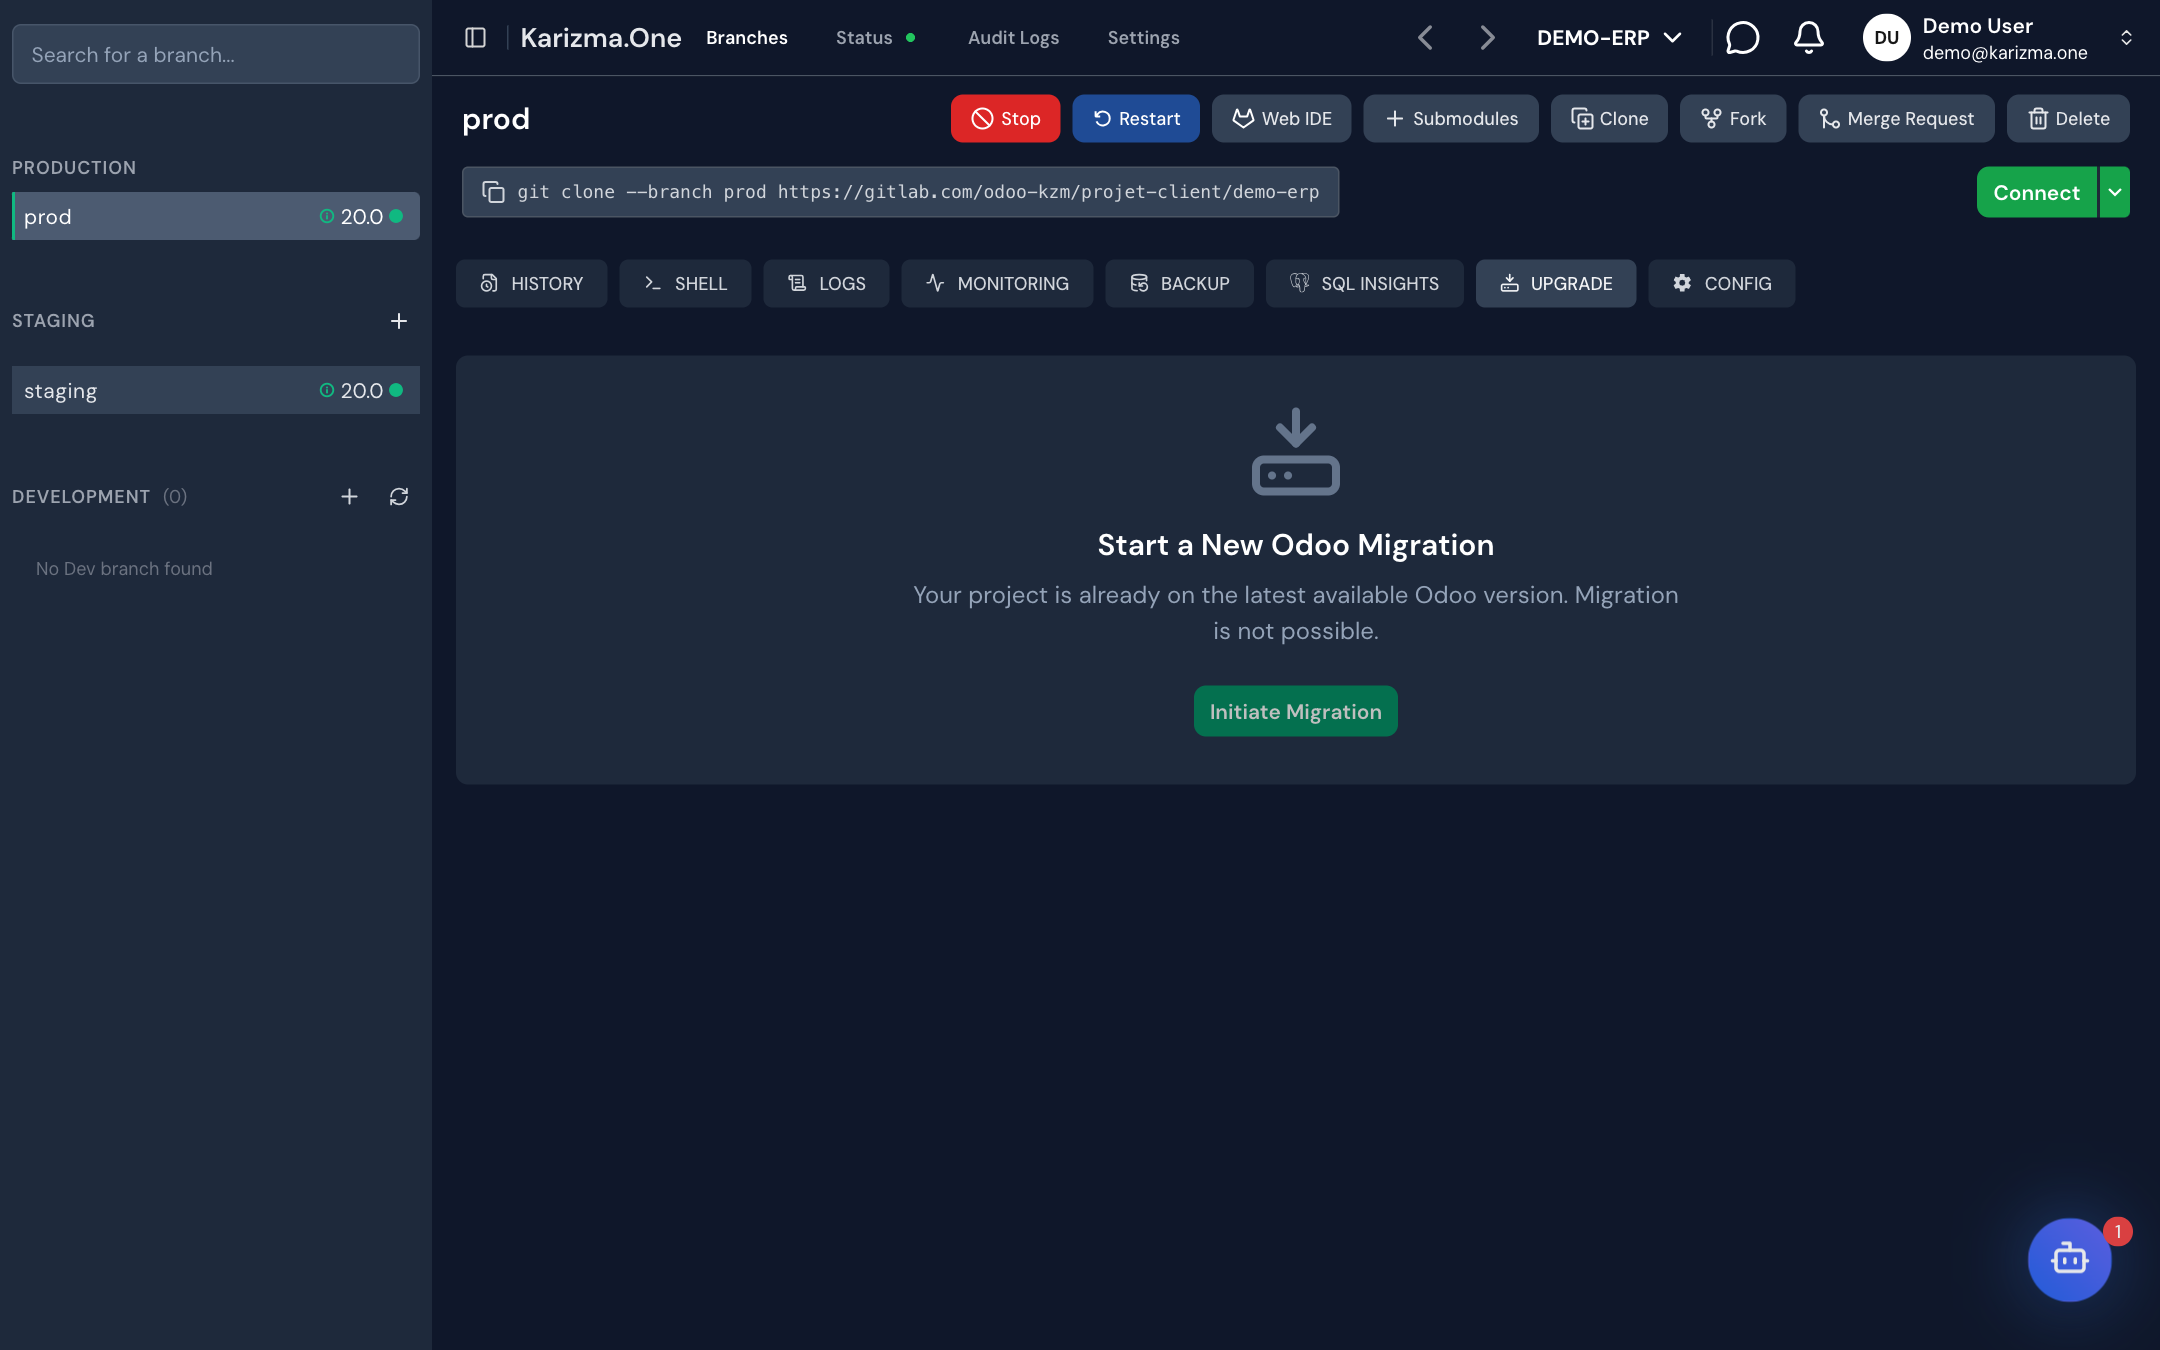Image resolution: width=2160 pixels, height=1350 pixels.
Task: Select the UPGRADE tab
Action: [x=1556, y=284]
